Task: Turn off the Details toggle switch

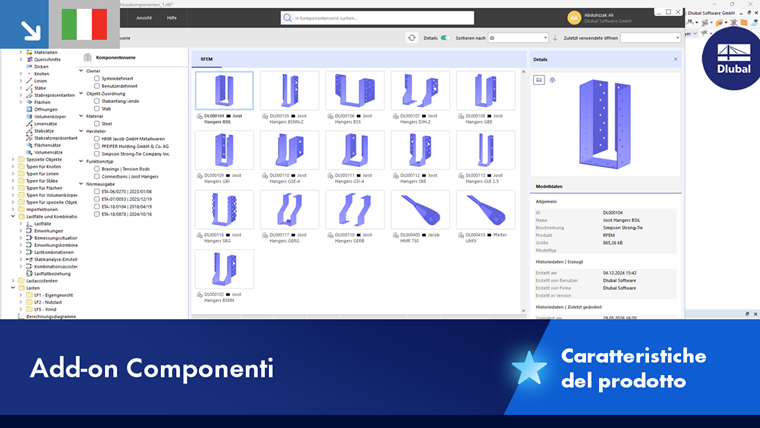Action: (444, 38)
